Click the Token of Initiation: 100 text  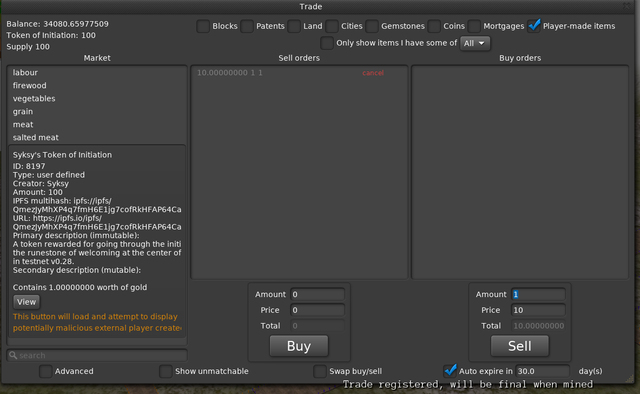pyautogui.click(x=51, y=36)
